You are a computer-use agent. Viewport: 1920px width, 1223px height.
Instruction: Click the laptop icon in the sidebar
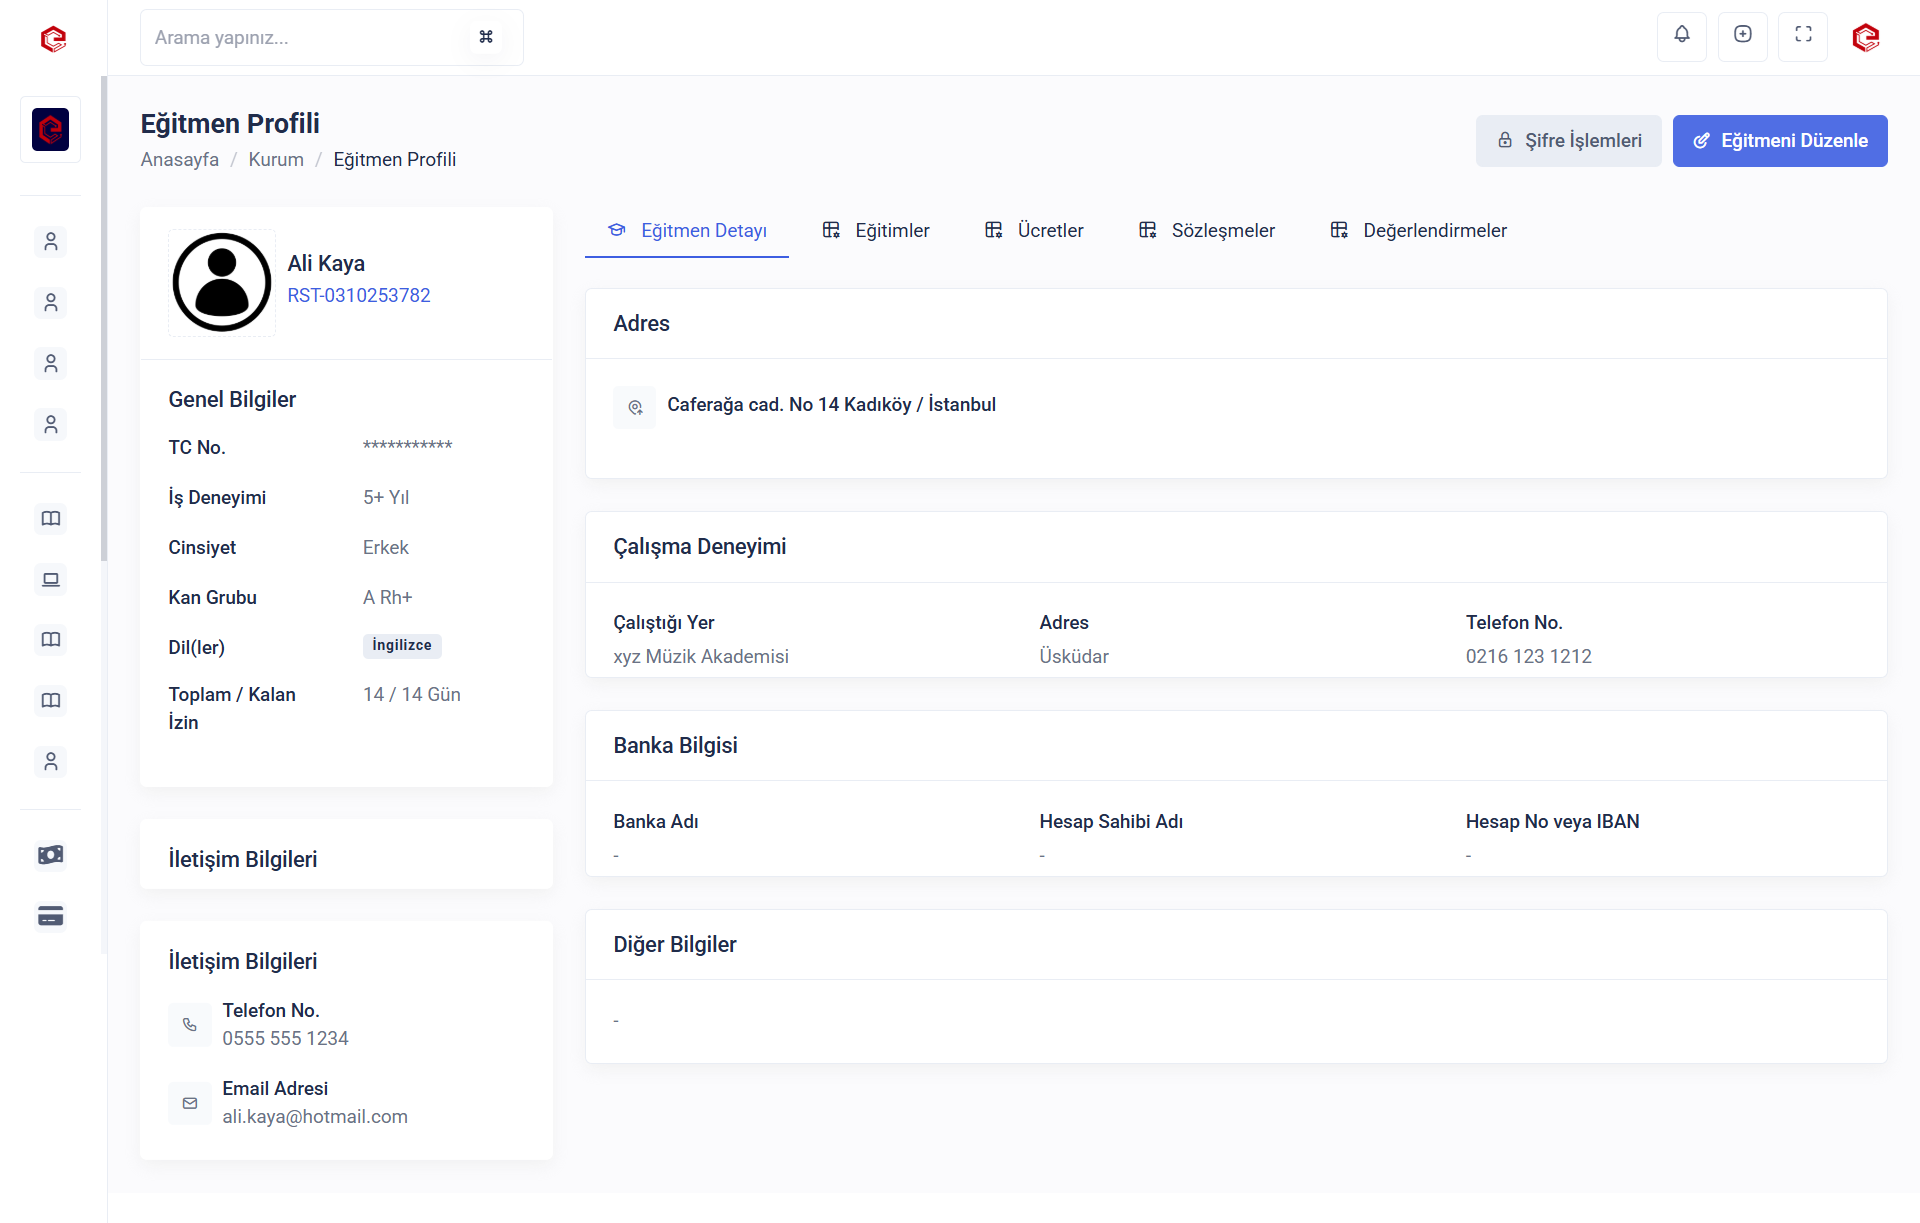(51, 579)
